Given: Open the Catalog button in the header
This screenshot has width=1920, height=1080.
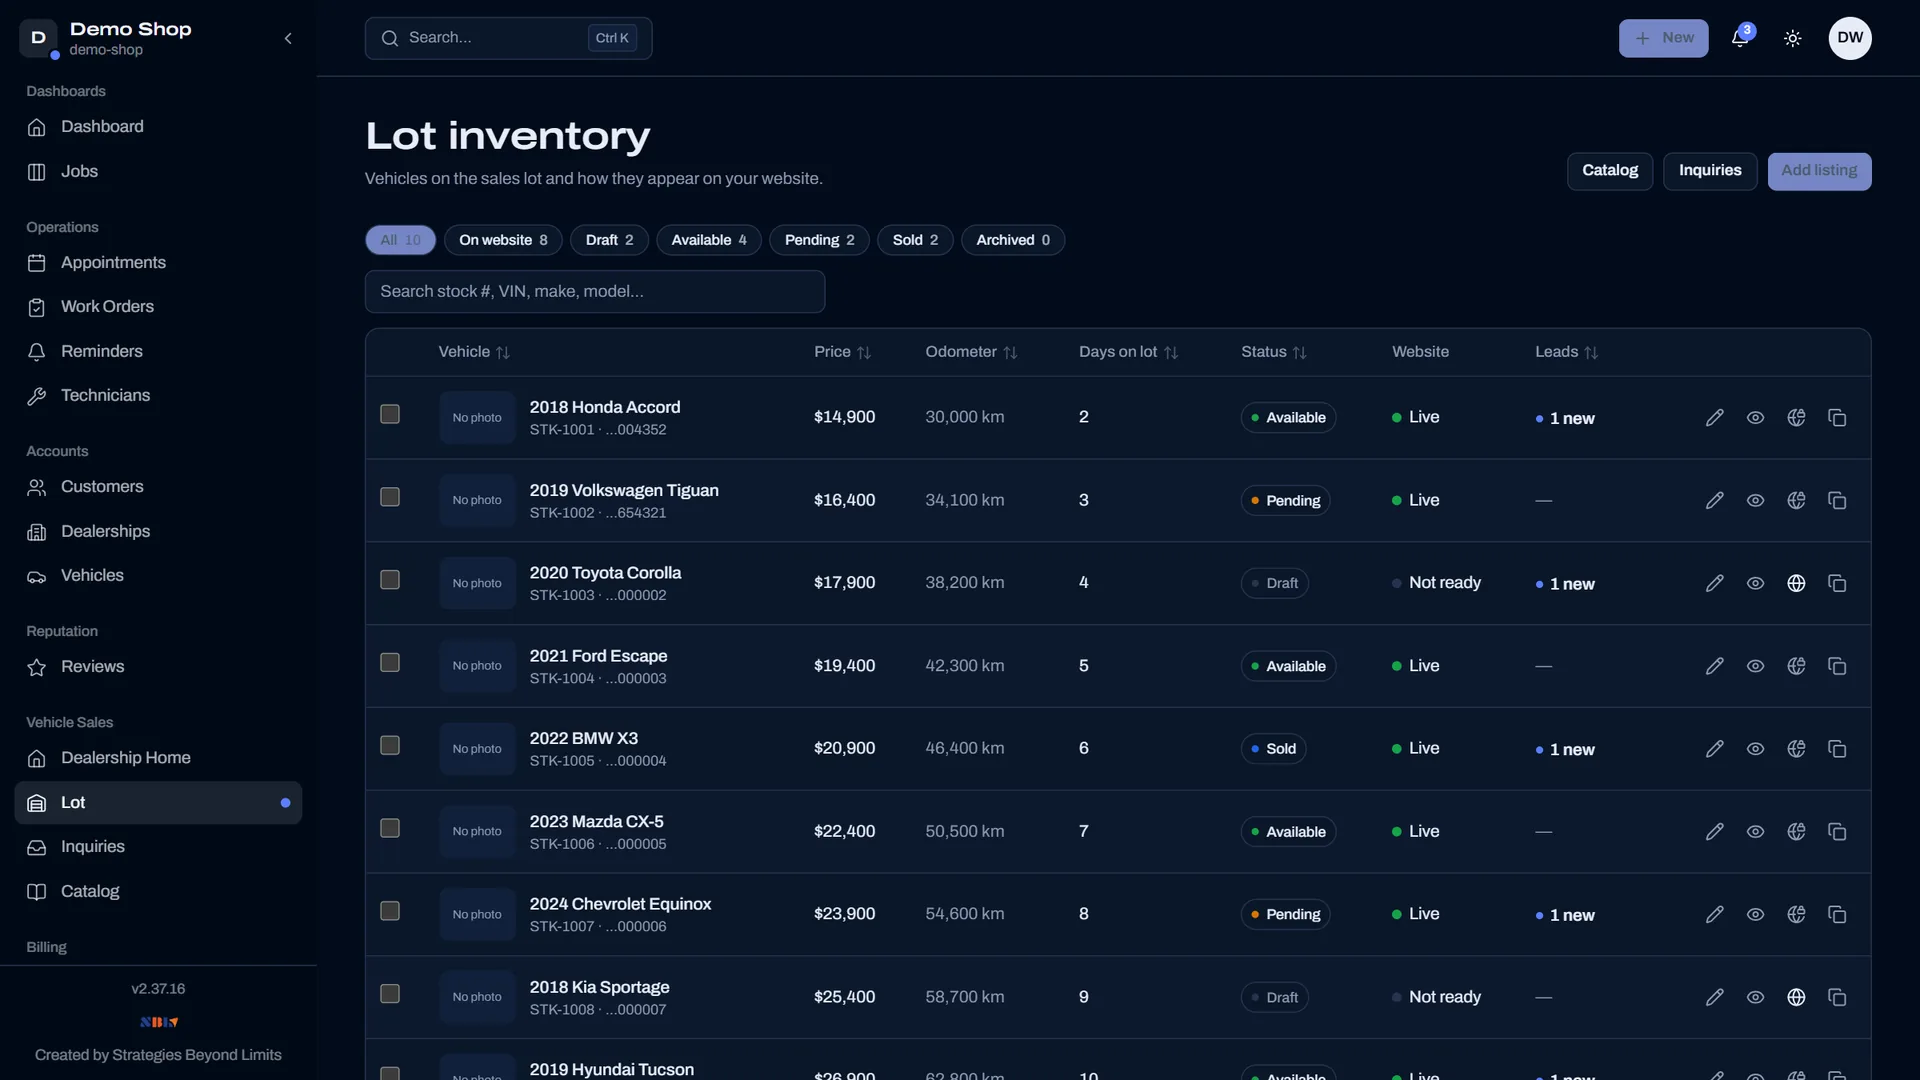Looking at the screenshot, I should coord(1610,171).
